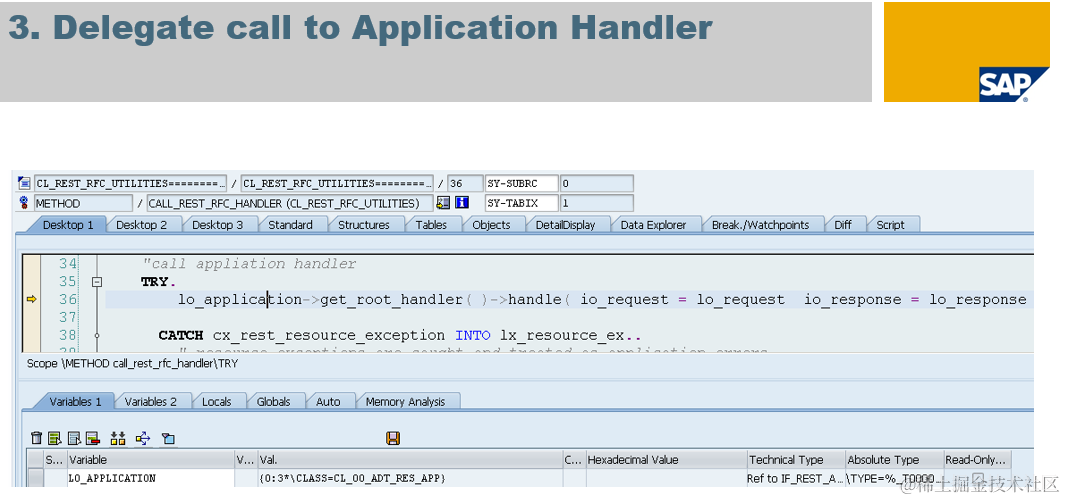The height and width of the screenshot is (501, 1066).
Task: Select the Variables 1 tab
Action: click(x=75, y=402)
